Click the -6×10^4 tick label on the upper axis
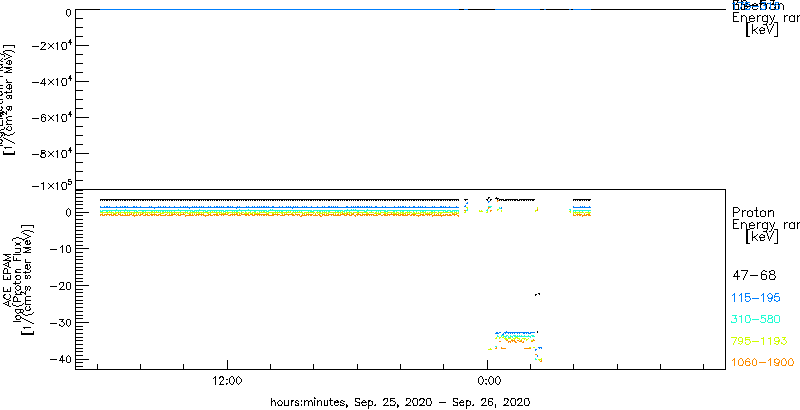This screenshot has width=800, height=410. tap(51, 117)
